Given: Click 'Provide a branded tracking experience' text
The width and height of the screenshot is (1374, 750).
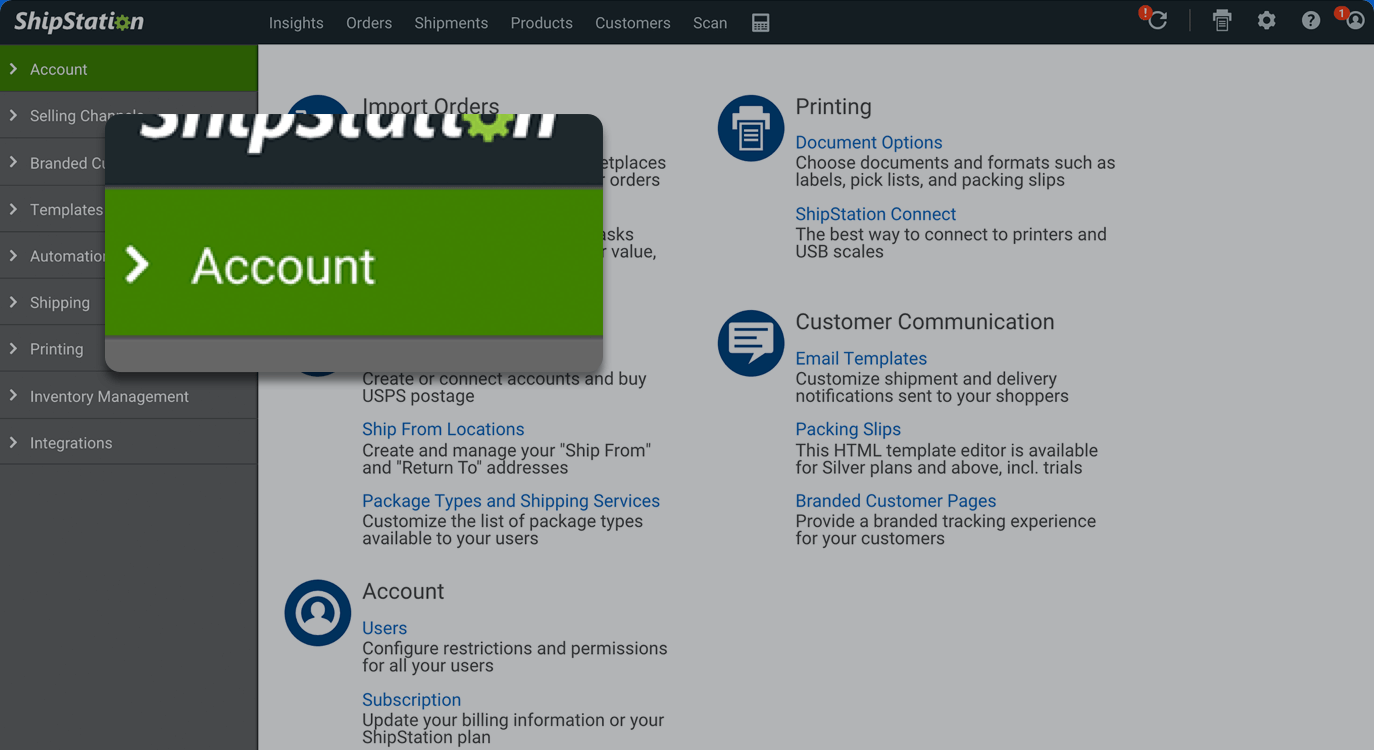Looking at the screenshot, I should [x=946, y=522].
